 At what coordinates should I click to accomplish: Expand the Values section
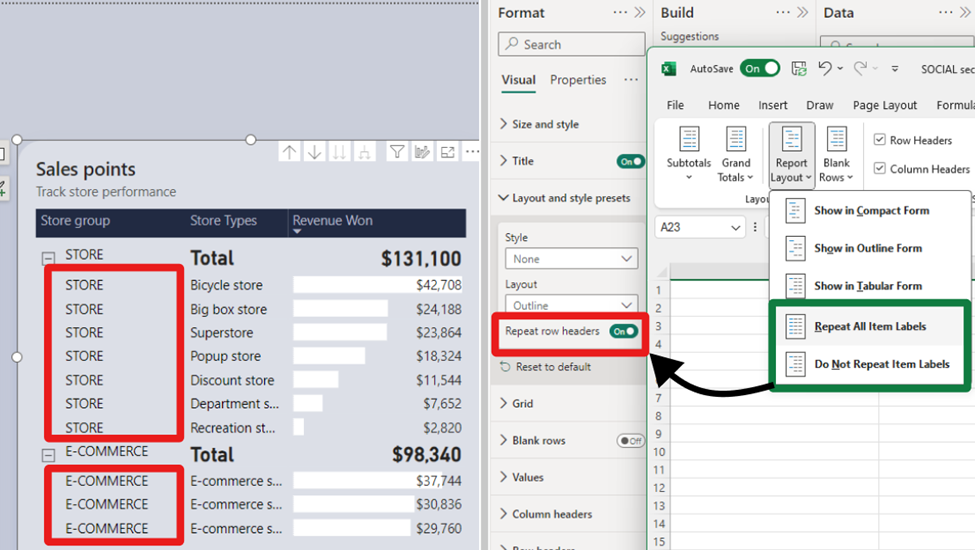tap(522, 477)
